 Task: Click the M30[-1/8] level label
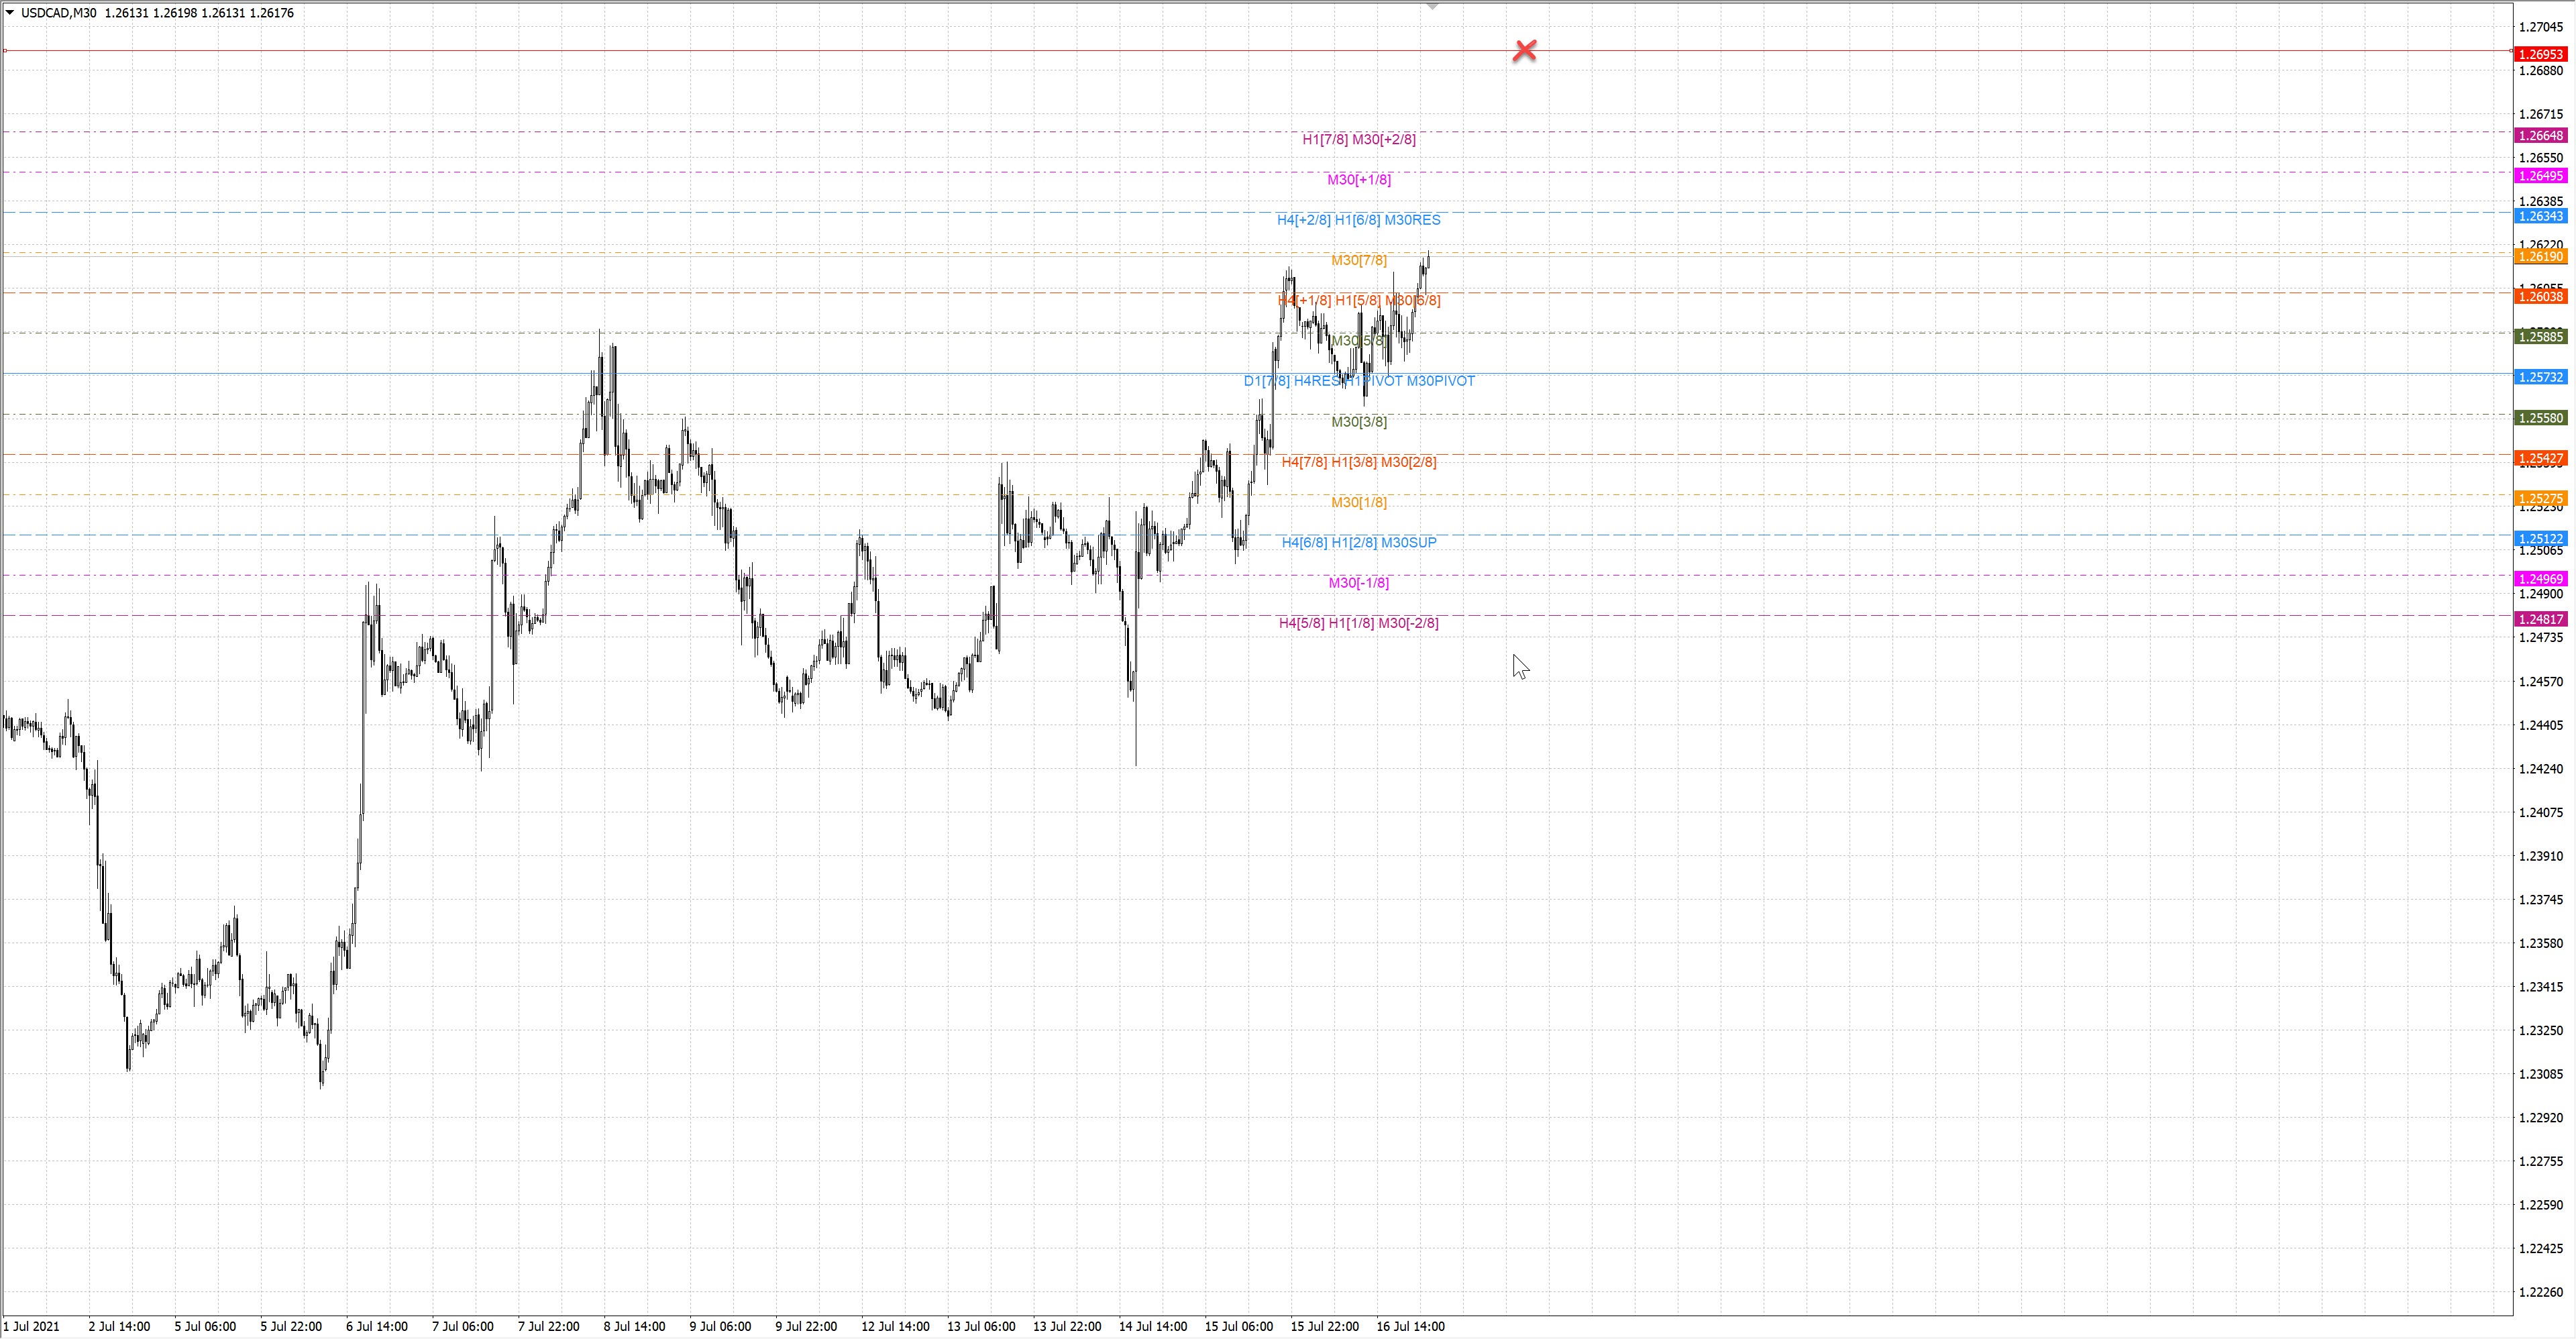pyautogui.click(x=1358, y=583)
